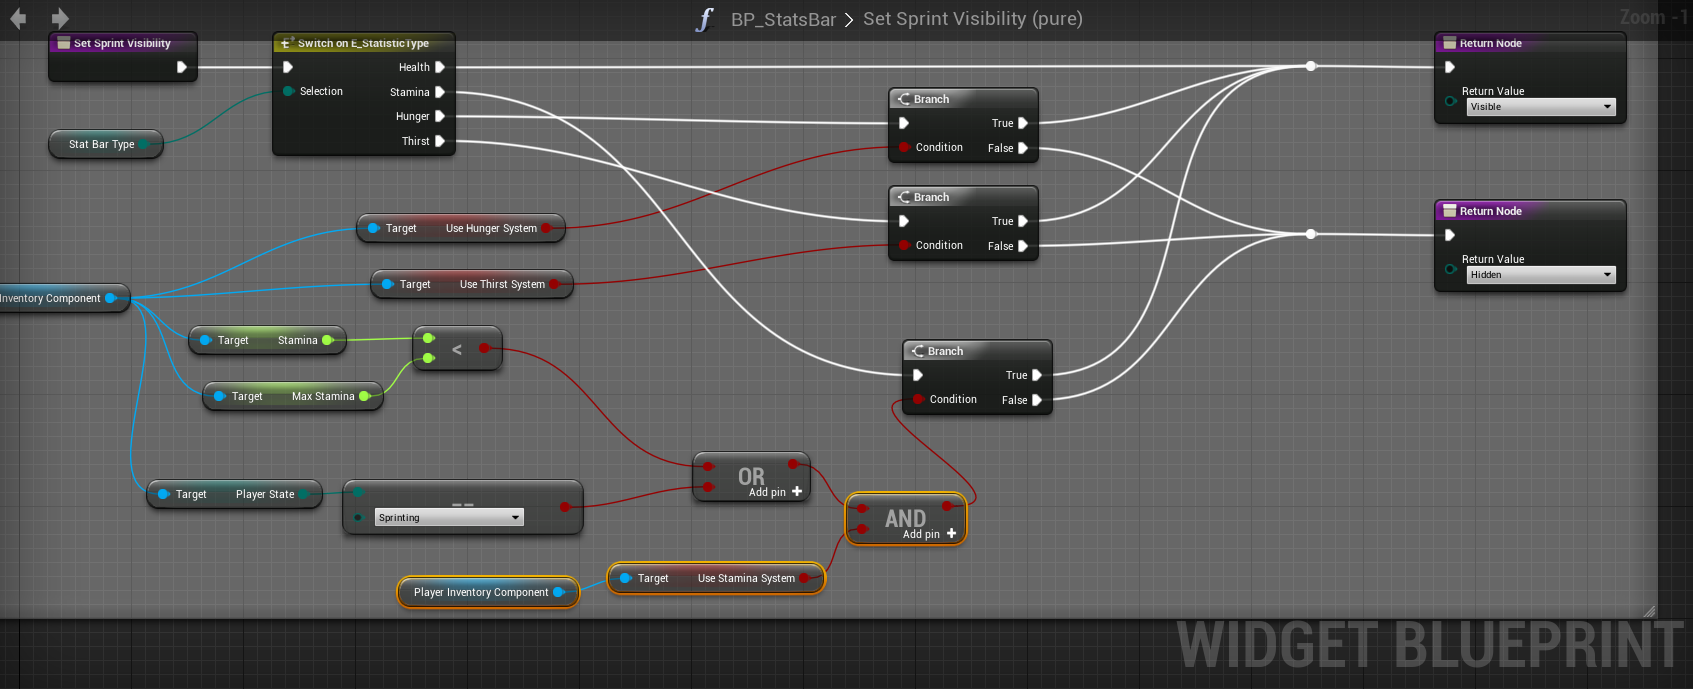Image resolution: width=1693 pixels, height=689 pixels.
Task: Open the Hidden return value dropdown
Action: 1540,275
